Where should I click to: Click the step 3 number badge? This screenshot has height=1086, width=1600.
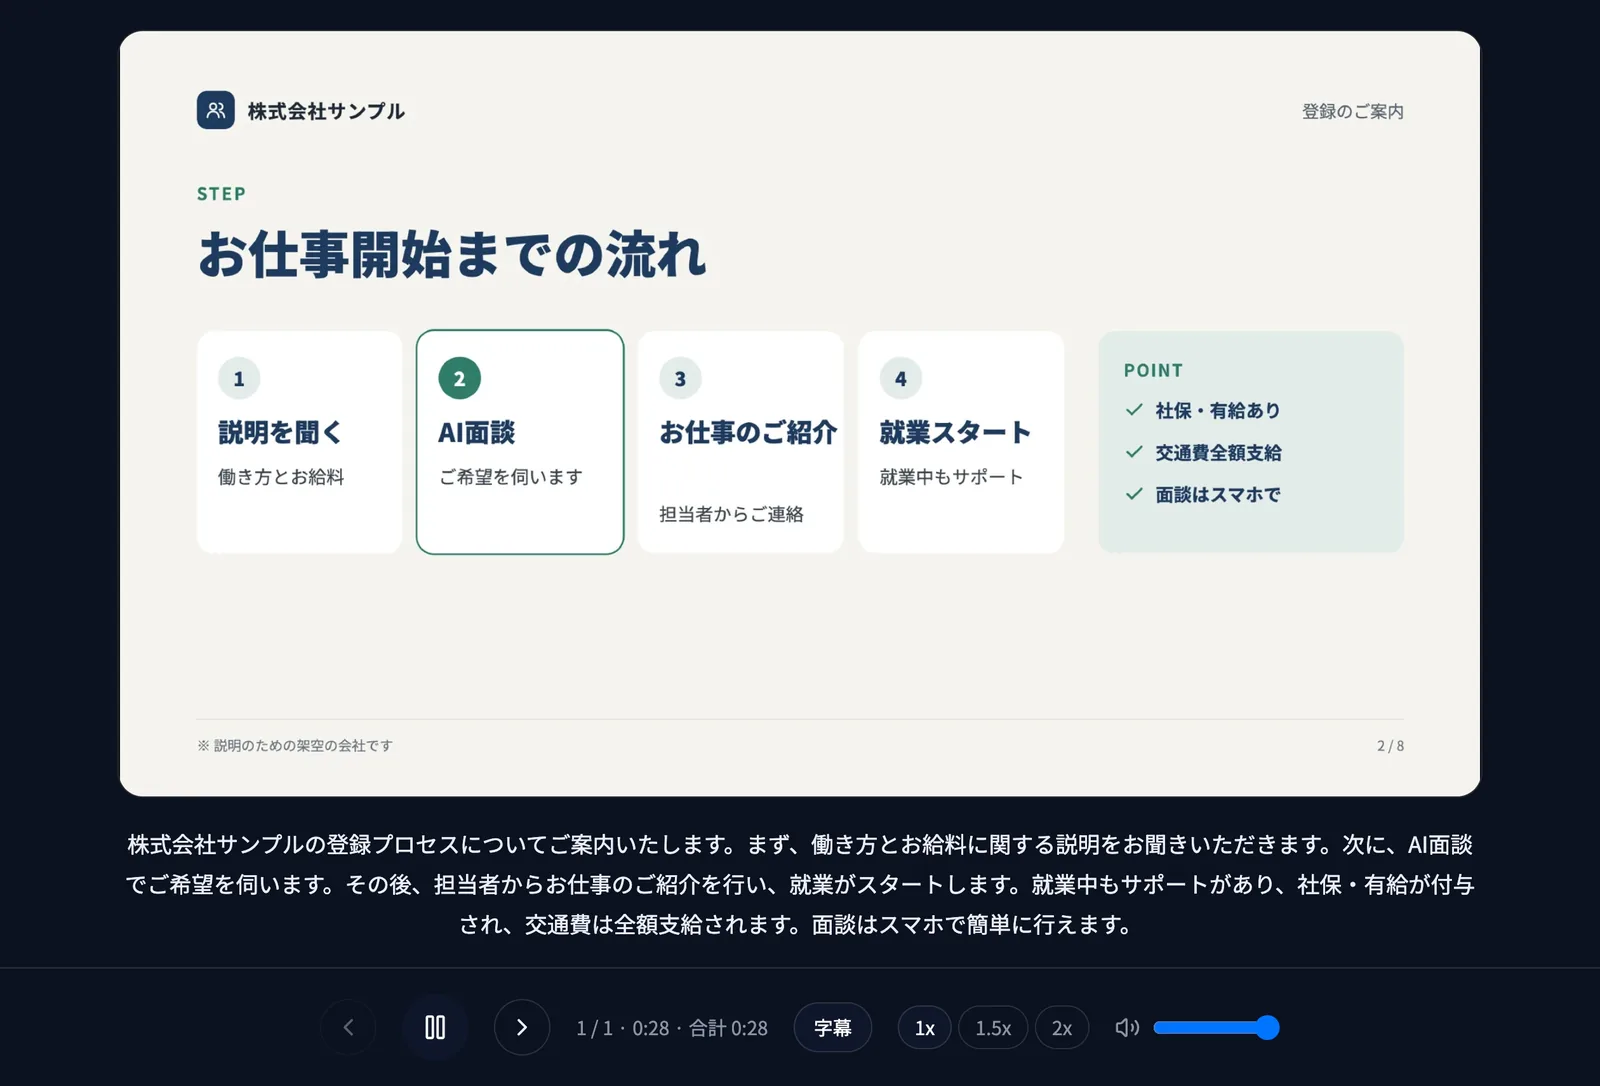pyautogui.click(x=680, y=378)
